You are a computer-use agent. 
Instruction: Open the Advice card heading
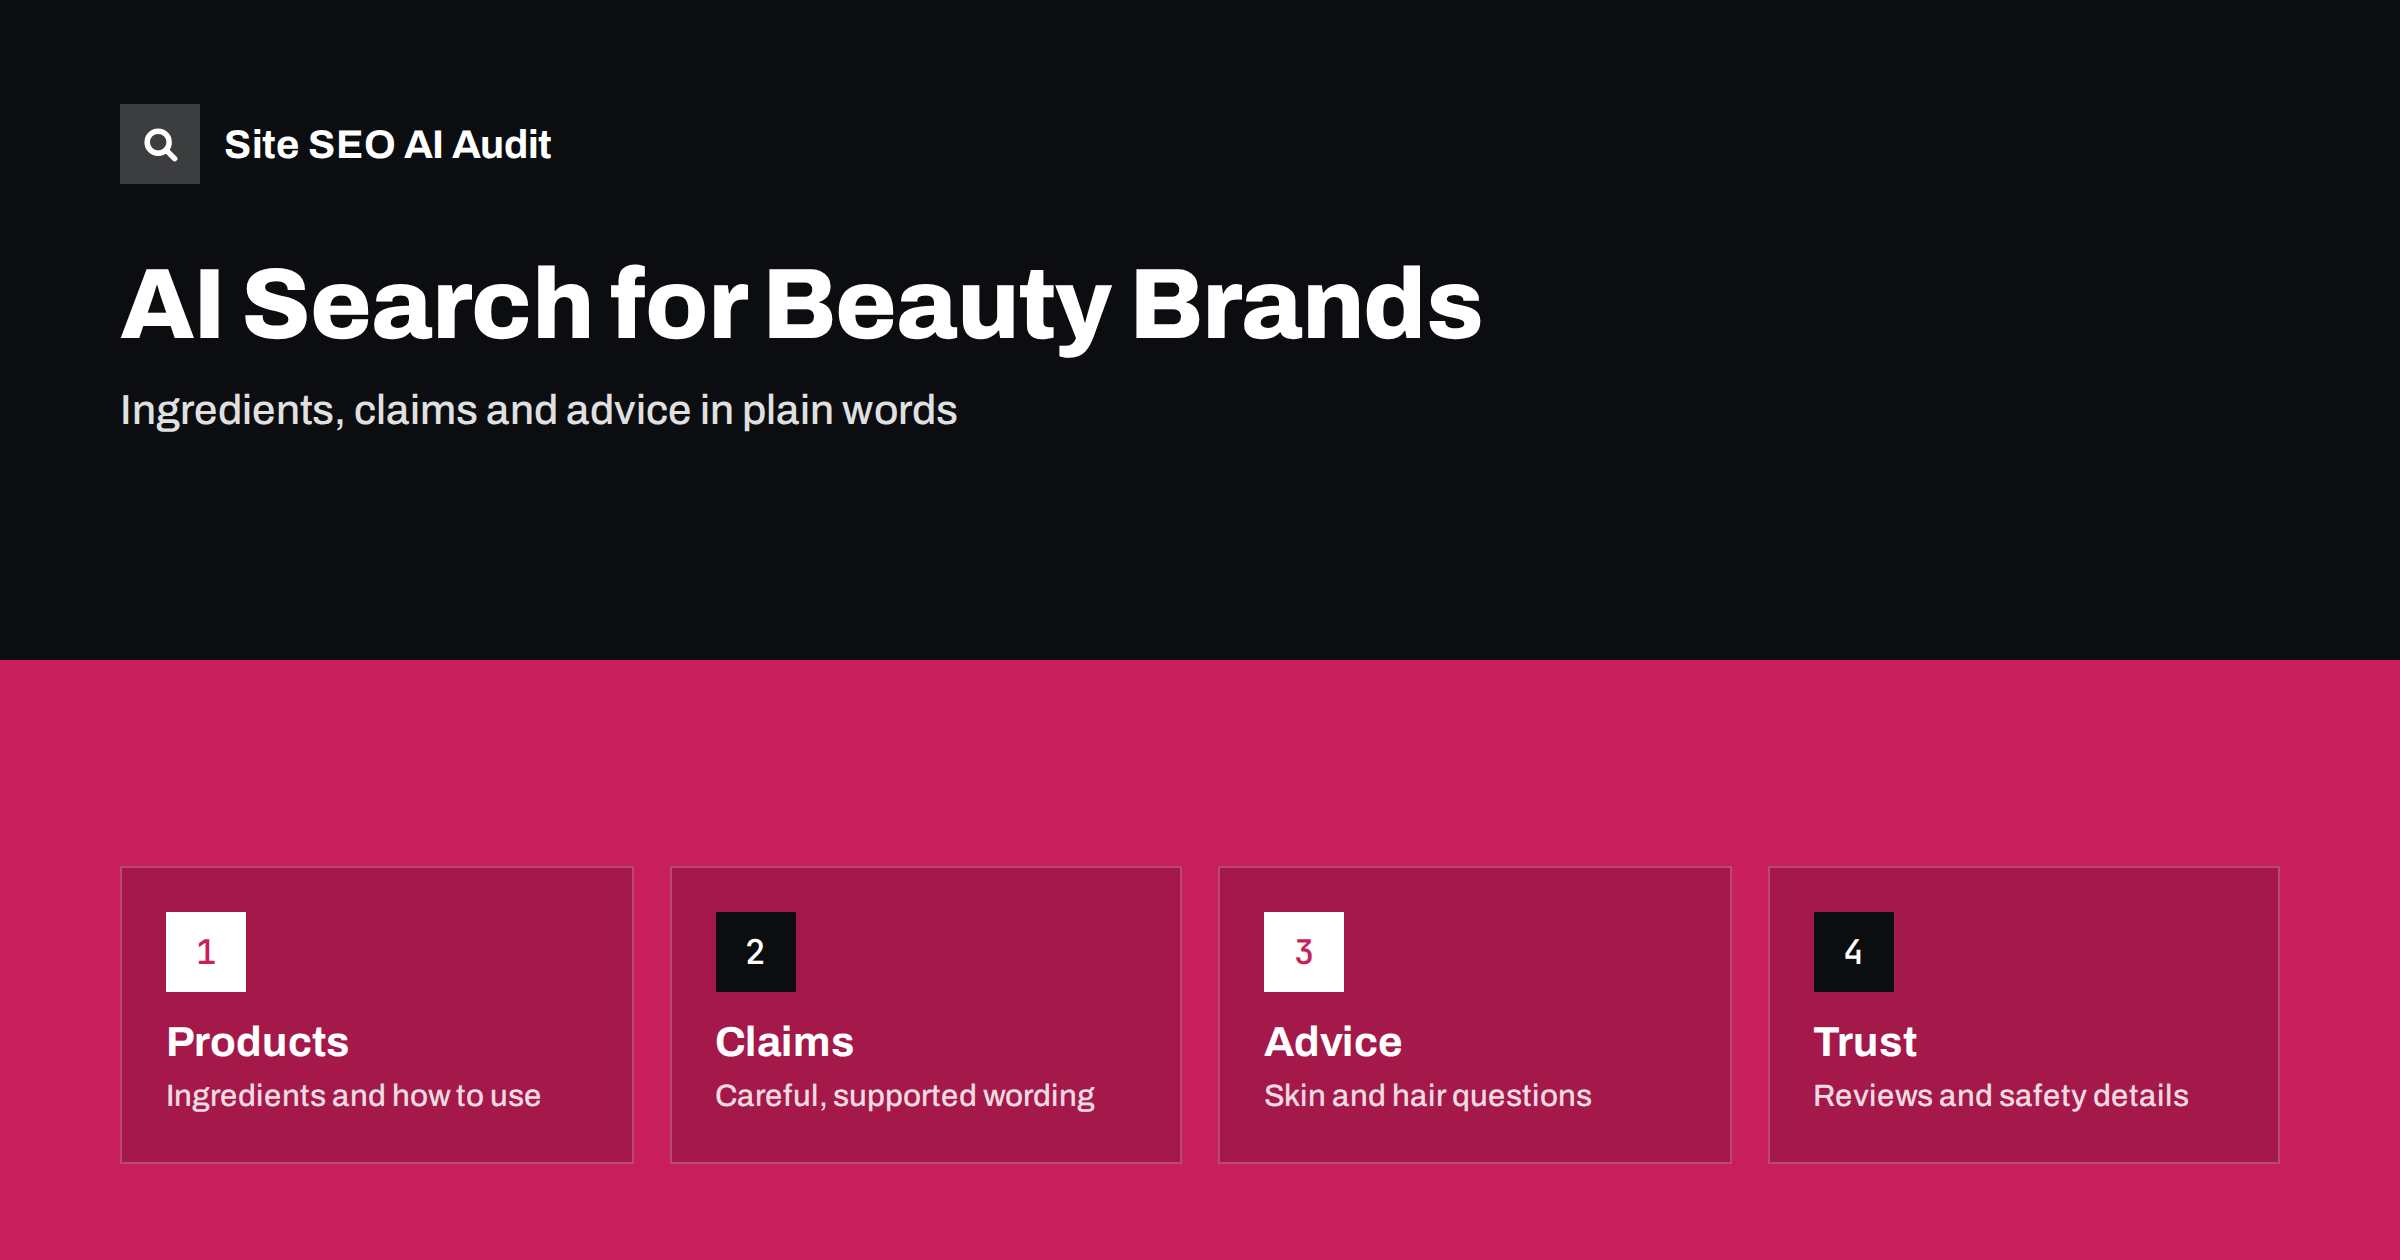pyautogui.click(x=1333, y=1042)
